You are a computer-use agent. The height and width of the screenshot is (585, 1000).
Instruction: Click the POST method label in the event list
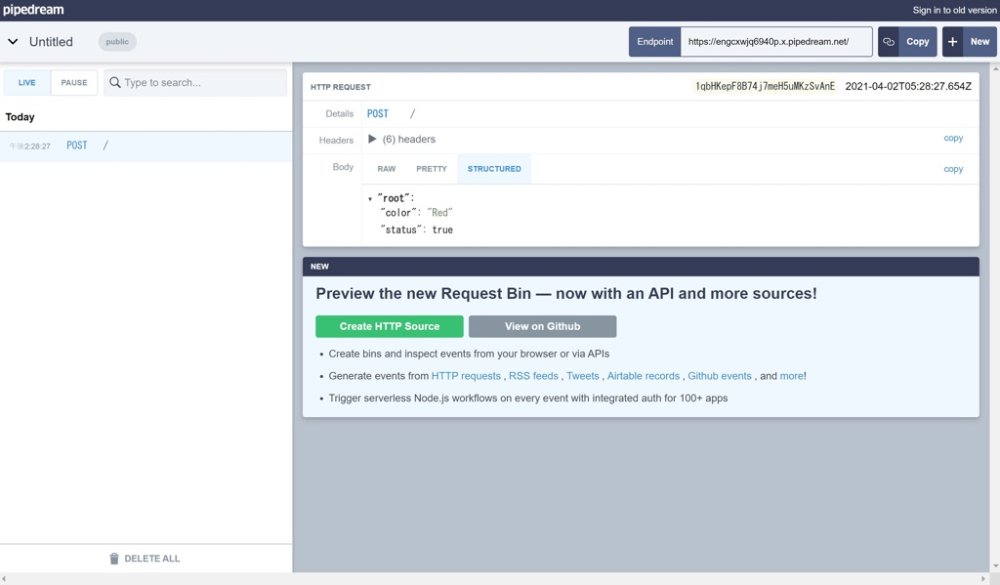tap(75, 145)
